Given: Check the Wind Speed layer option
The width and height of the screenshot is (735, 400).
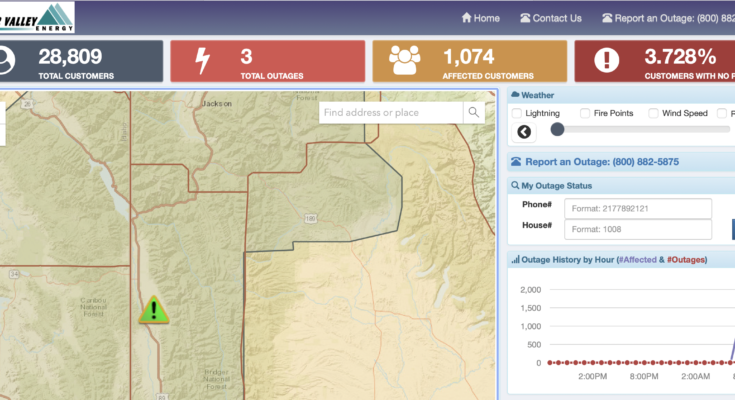Looking at the screenshot, I should [x=653, y=114].
